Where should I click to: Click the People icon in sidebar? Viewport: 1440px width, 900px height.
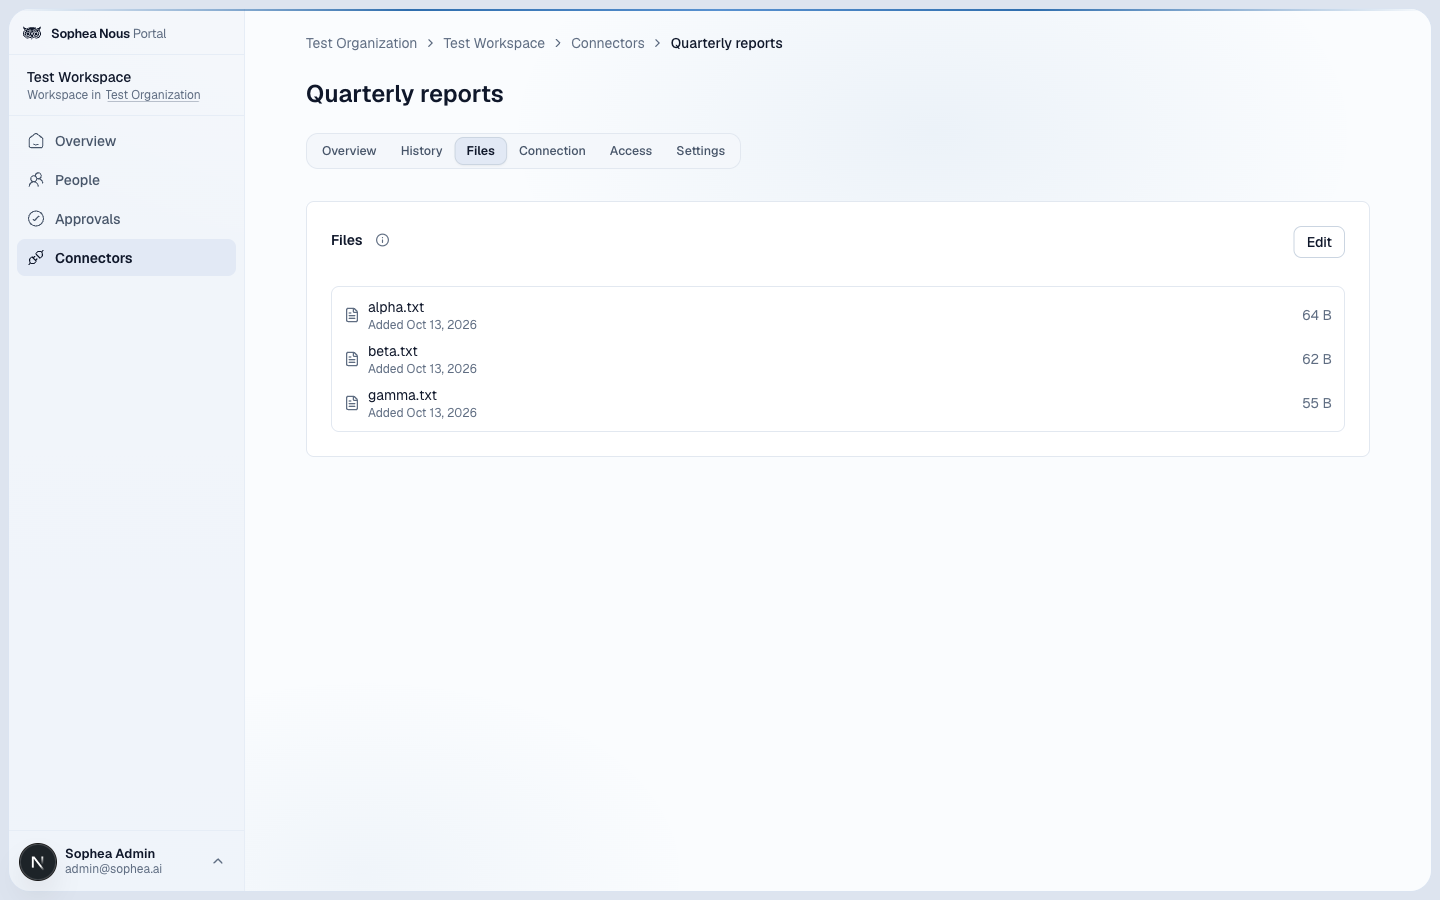pyautogui.click(x=36, y=180)
